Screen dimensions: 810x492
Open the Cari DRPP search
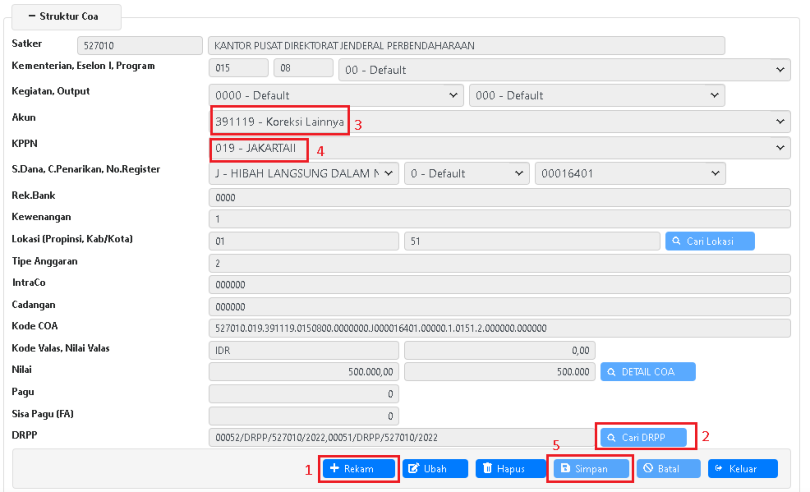tap(644, 437)
